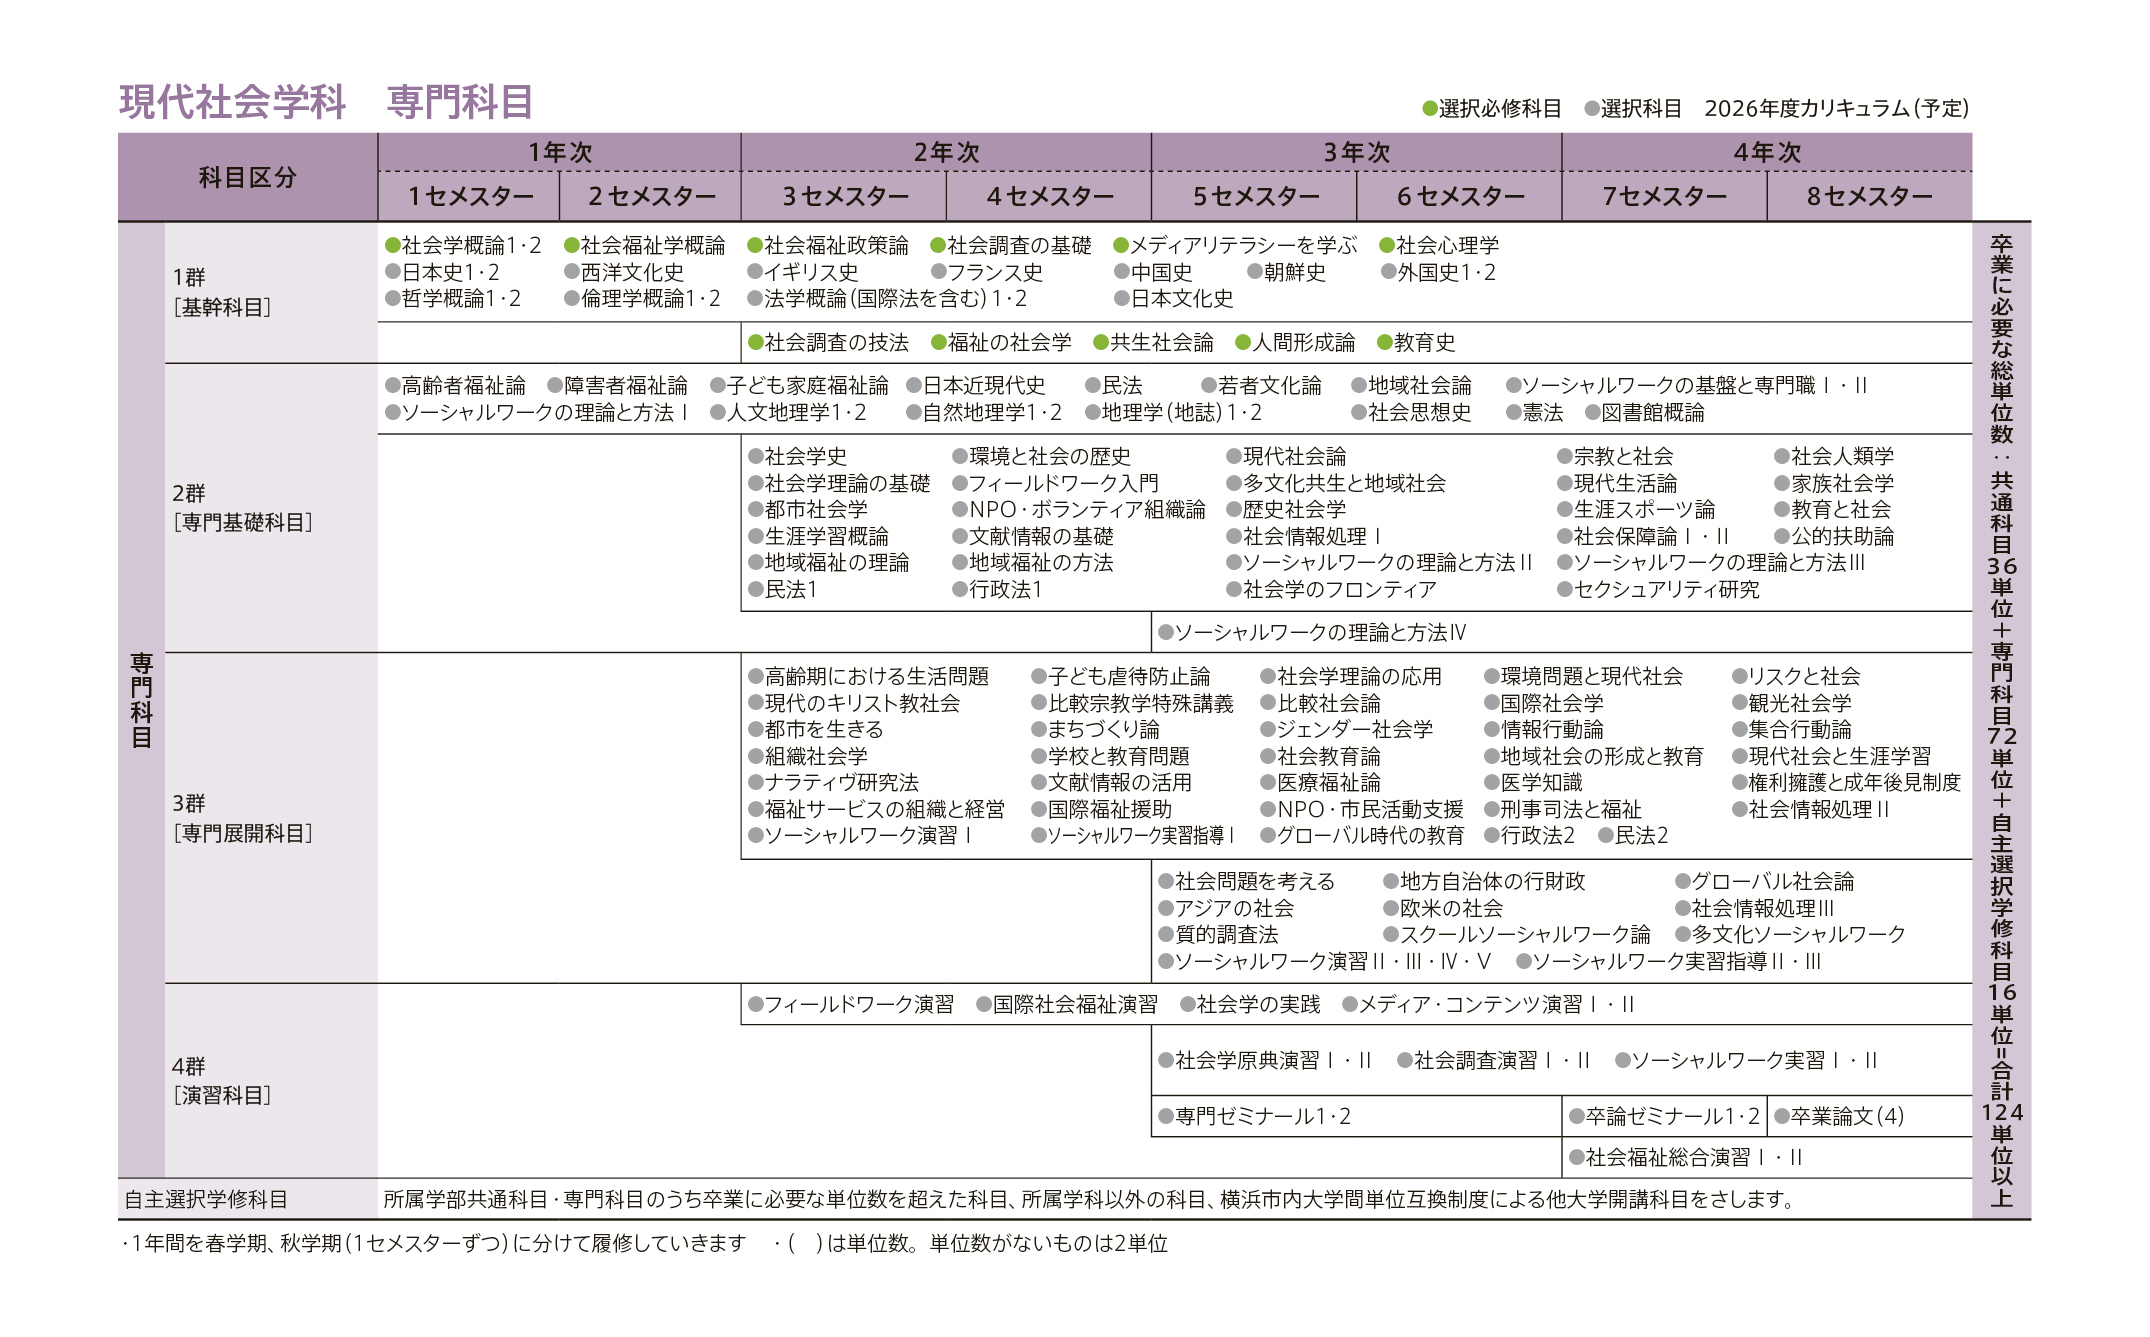Click the '自主選択学修科目' row label
Image resolution: width=2150 pixels, height=1337 pixels.
pyautogui.click(x=205, y=1199)
